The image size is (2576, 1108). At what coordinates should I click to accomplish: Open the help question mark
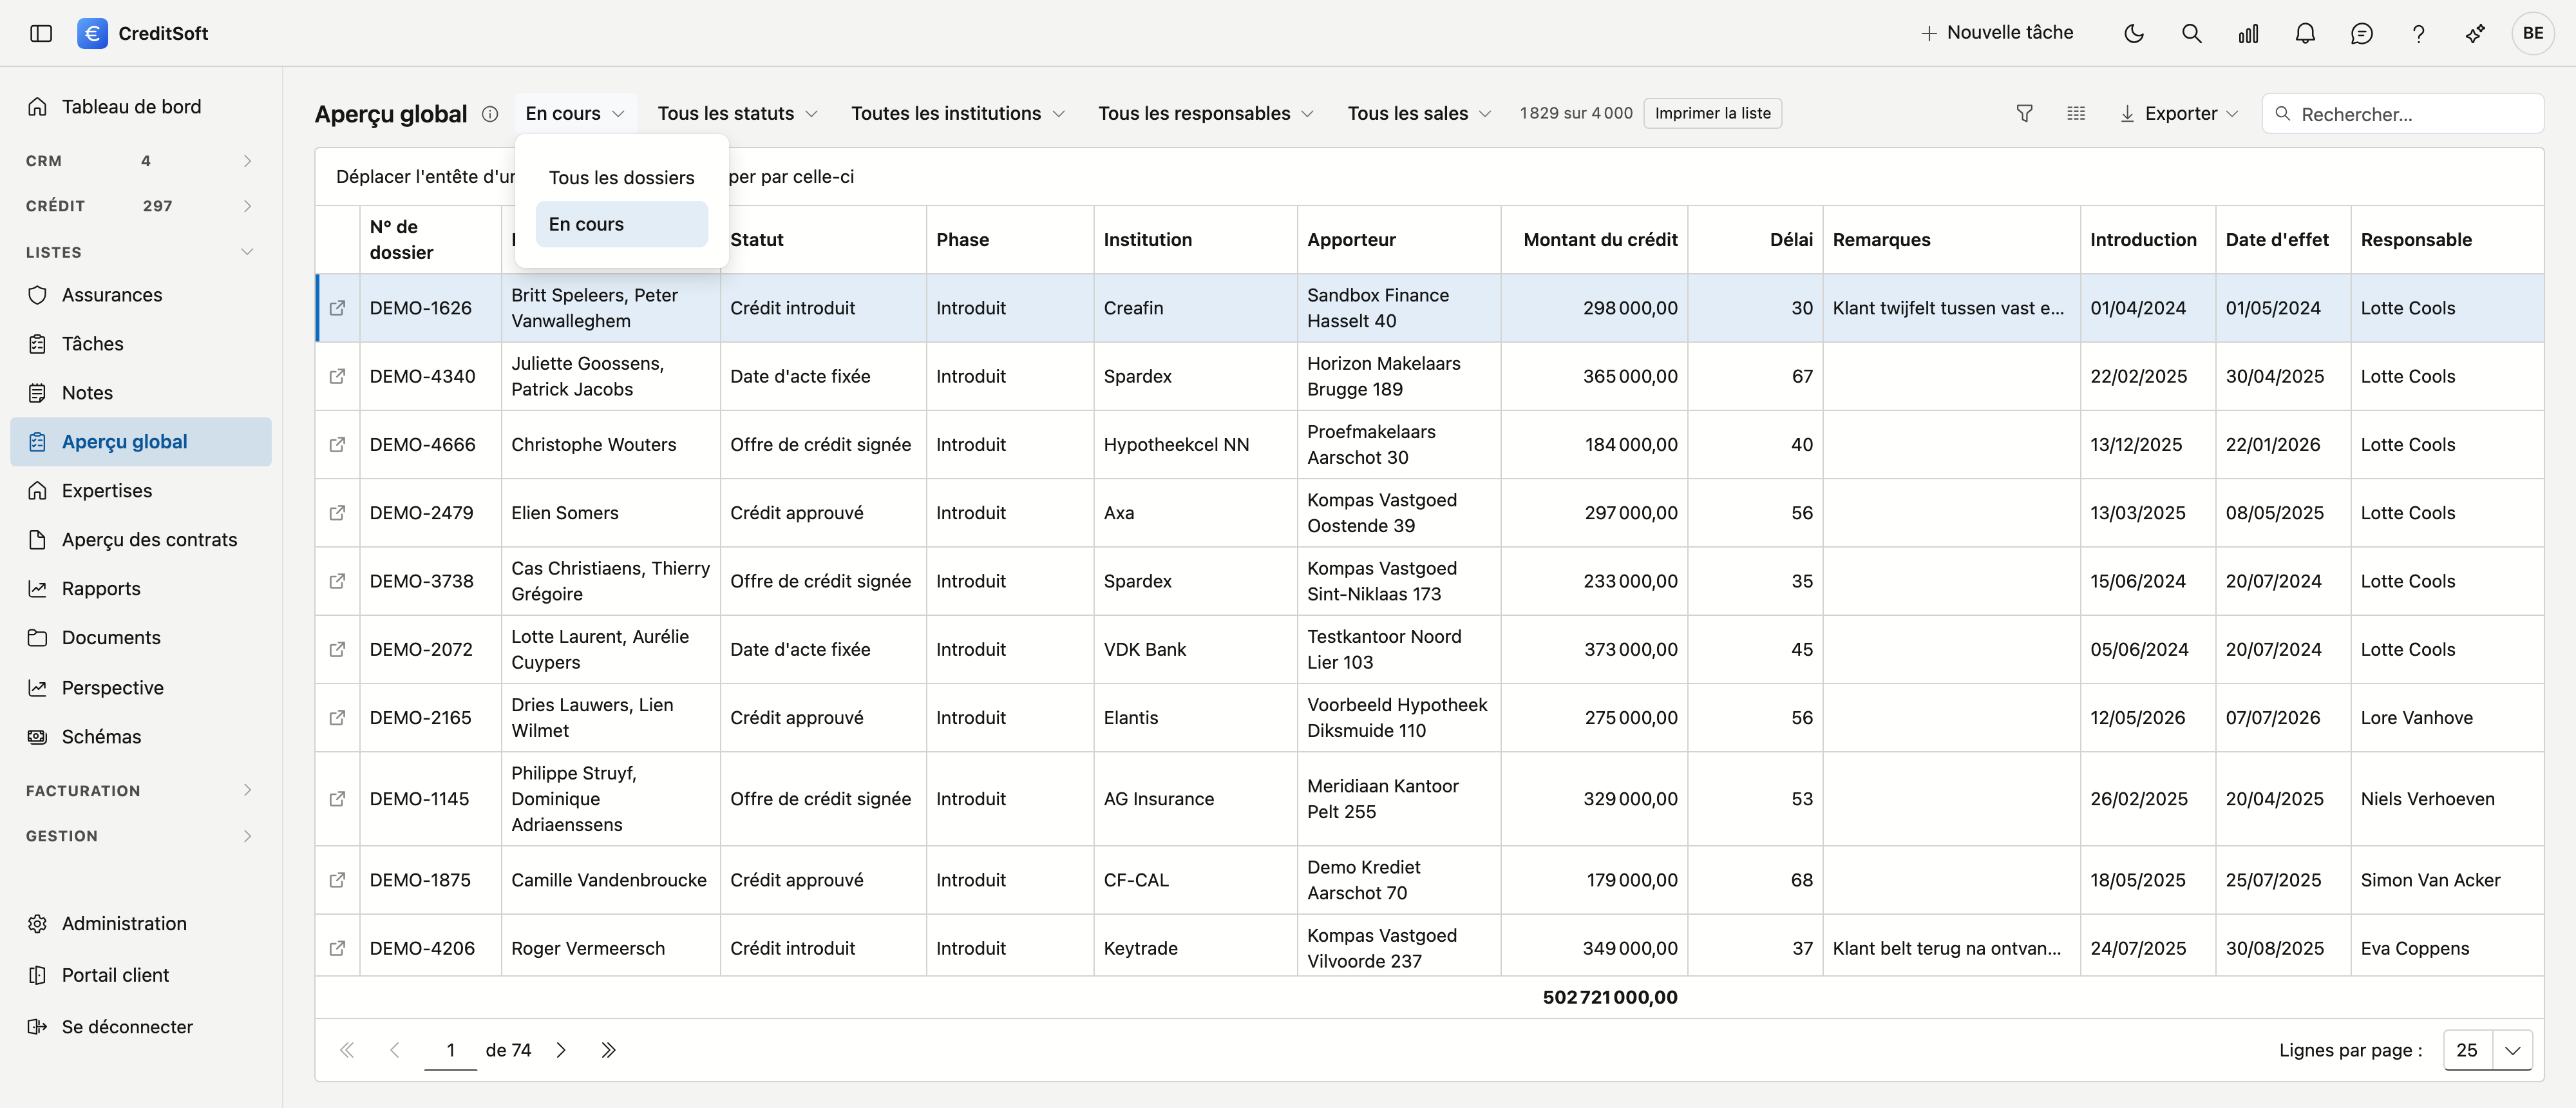pyautogui.click(x=2418, y=33)
